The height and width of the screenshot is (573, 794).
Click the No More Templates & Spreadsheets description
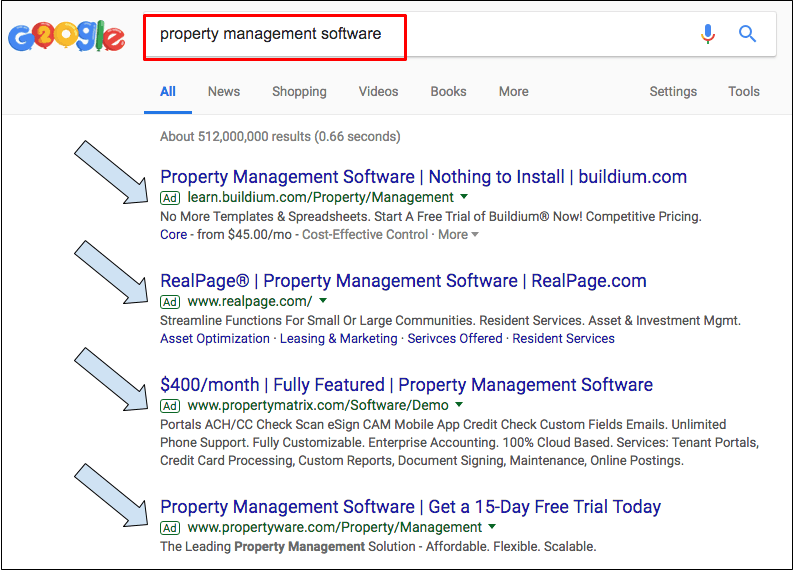pos(431,217)
